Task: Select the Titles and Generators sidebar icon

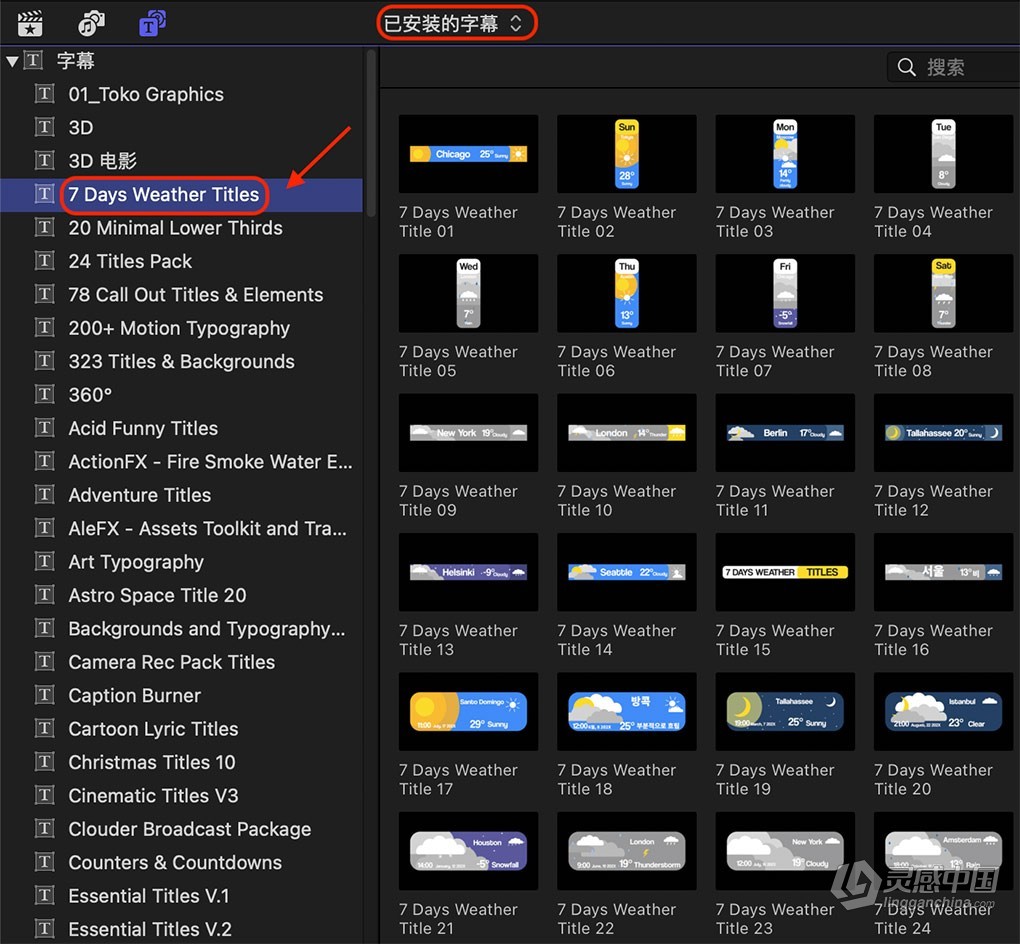Action: pos(152,23)
